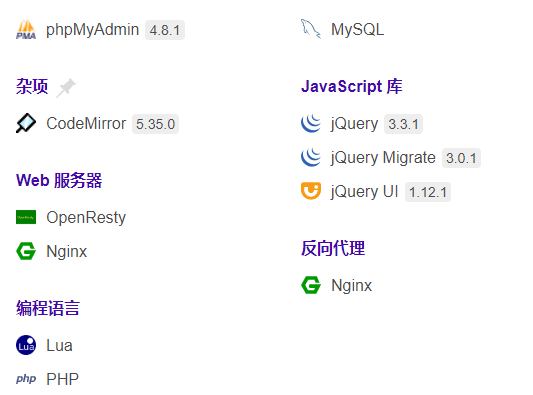
Task: Open the phpMyAdmin technology link
Action: tap(92, 30)
